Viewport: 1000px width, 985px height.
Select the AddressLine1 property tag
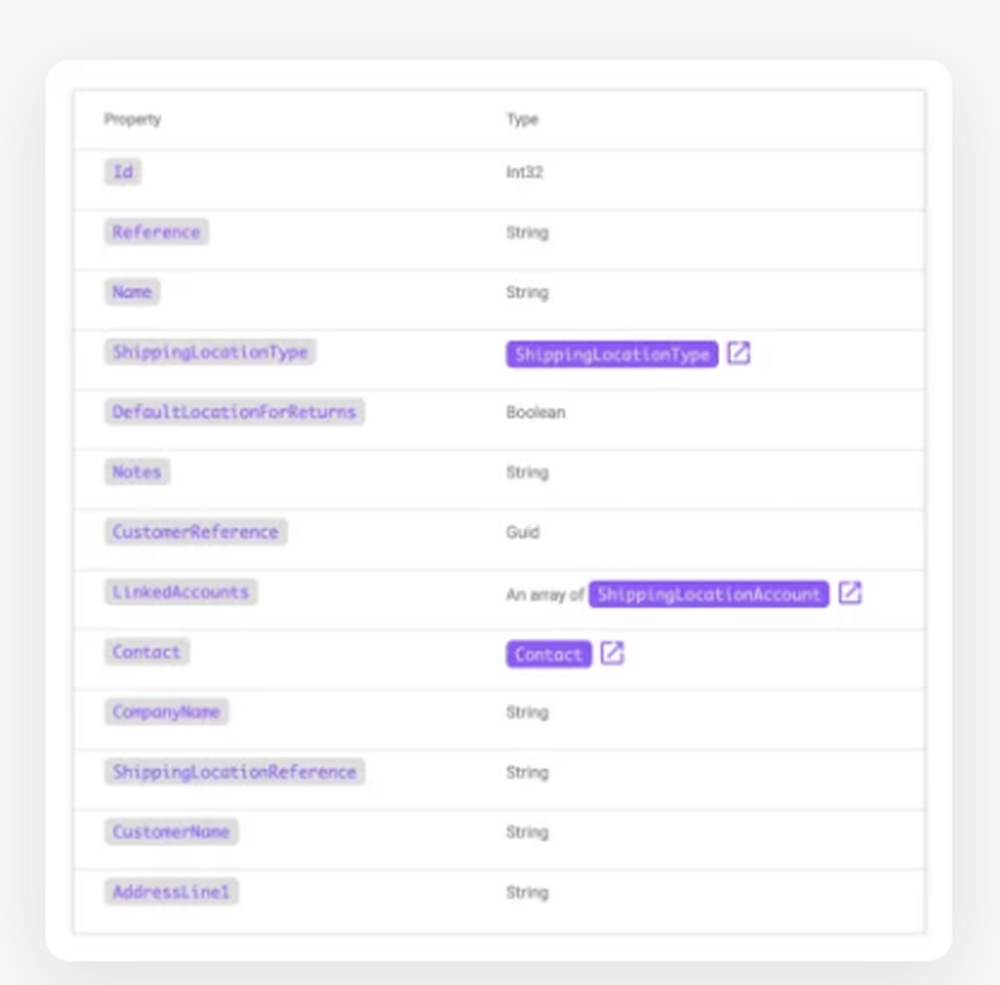point(171,892)
